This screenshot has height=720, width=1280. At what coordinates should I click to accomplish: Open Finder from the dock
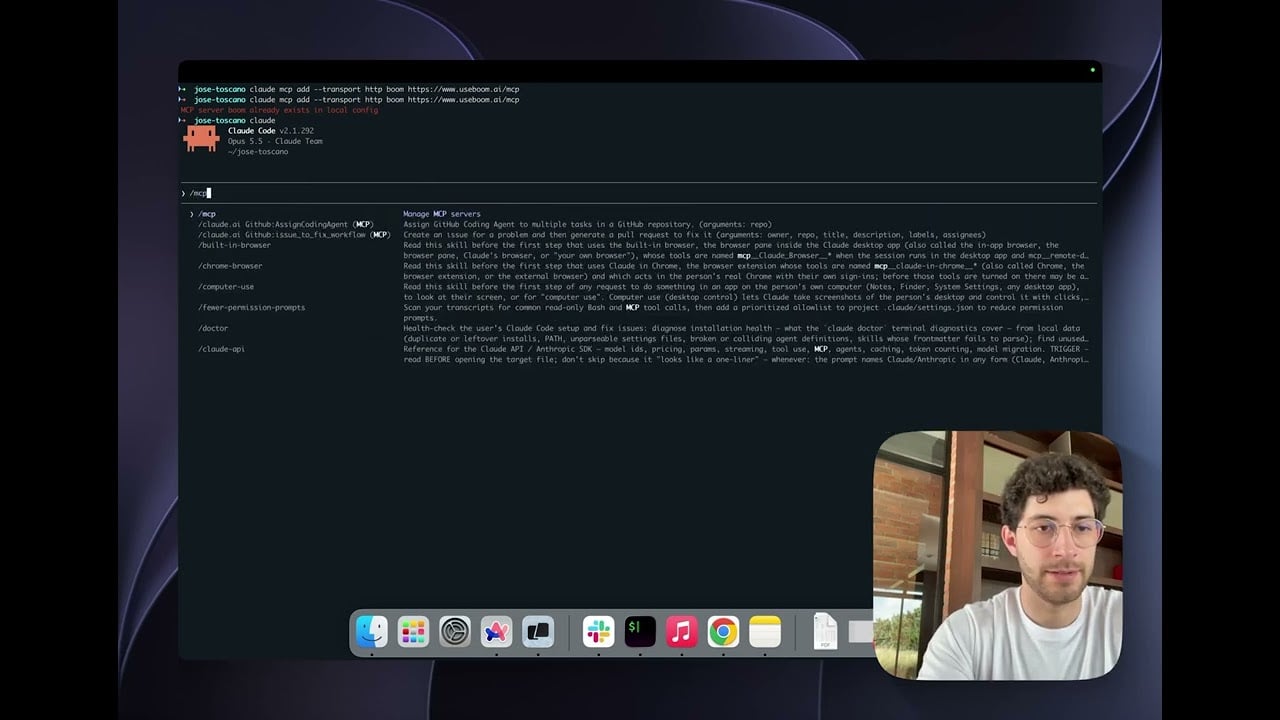click(372, 631)
